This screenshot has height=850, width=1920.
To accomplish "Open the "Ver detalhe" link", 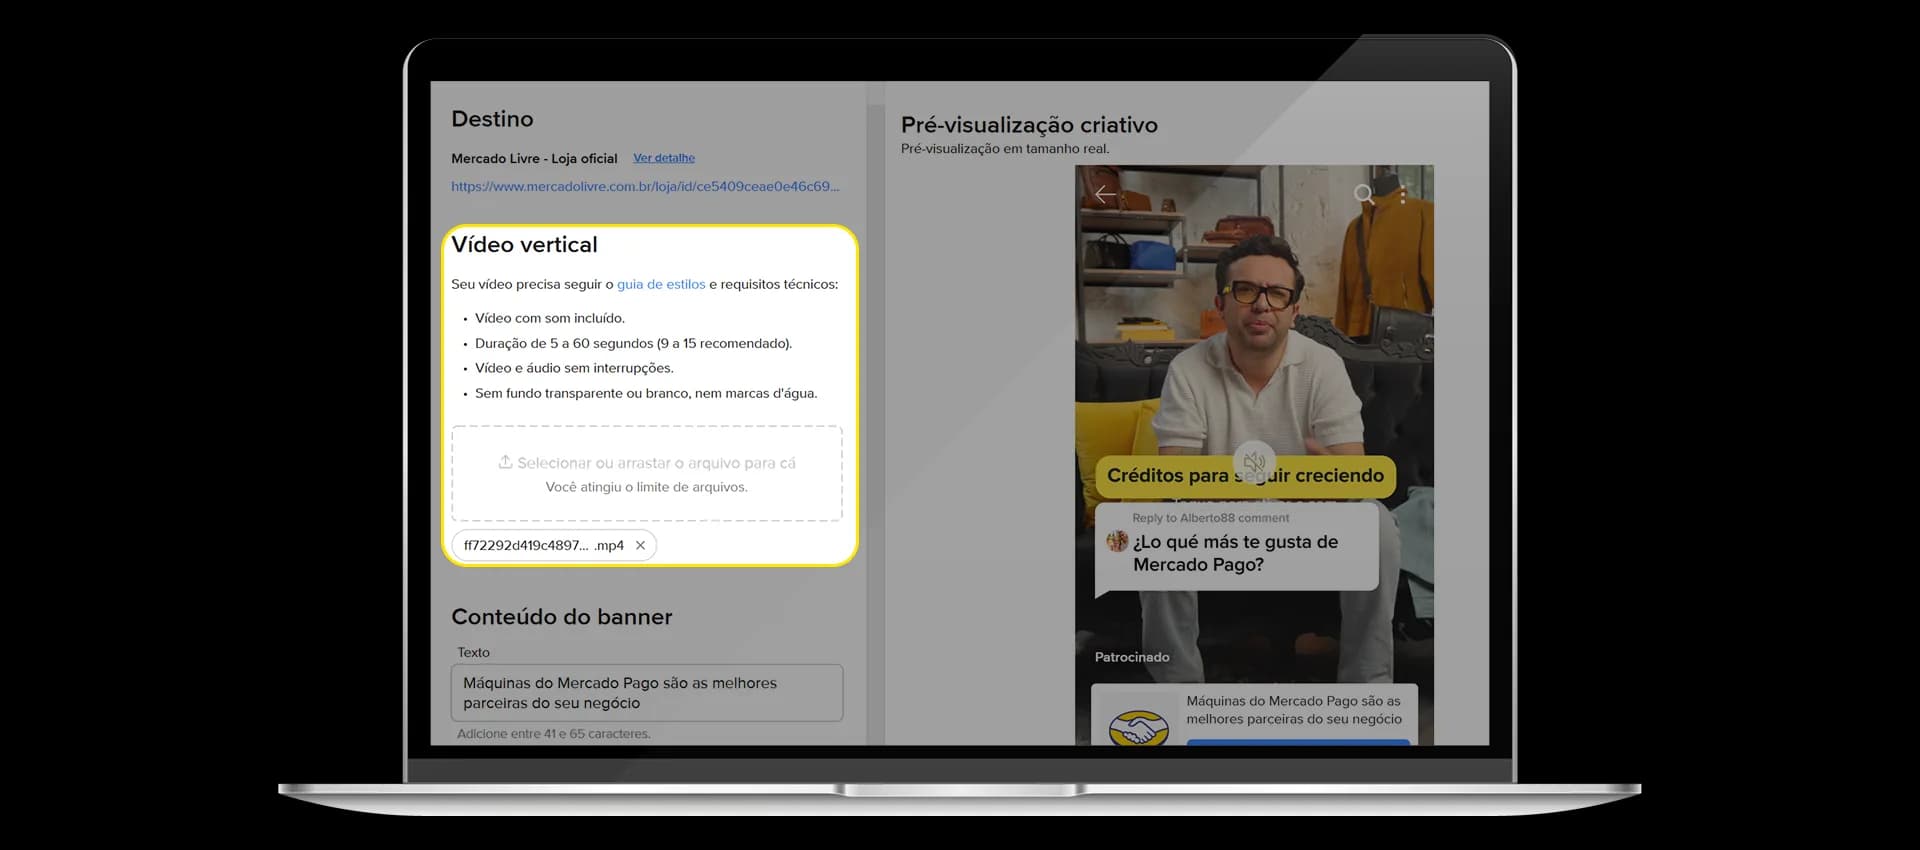I will click(x=664, y=158).
